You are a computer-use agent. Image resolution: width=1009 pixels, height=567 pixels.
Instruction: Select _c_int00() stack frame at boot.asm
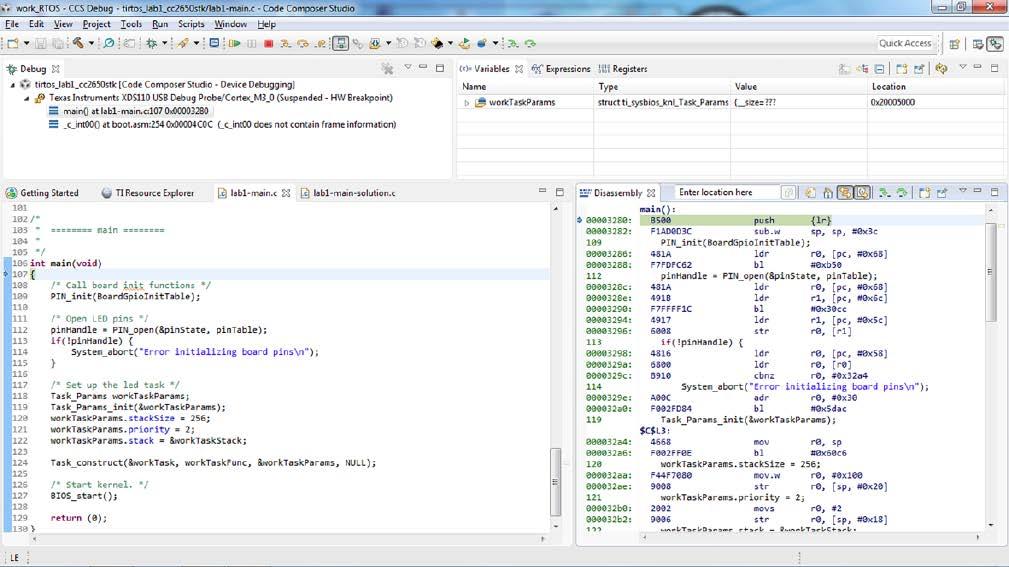tap(223, 124)
